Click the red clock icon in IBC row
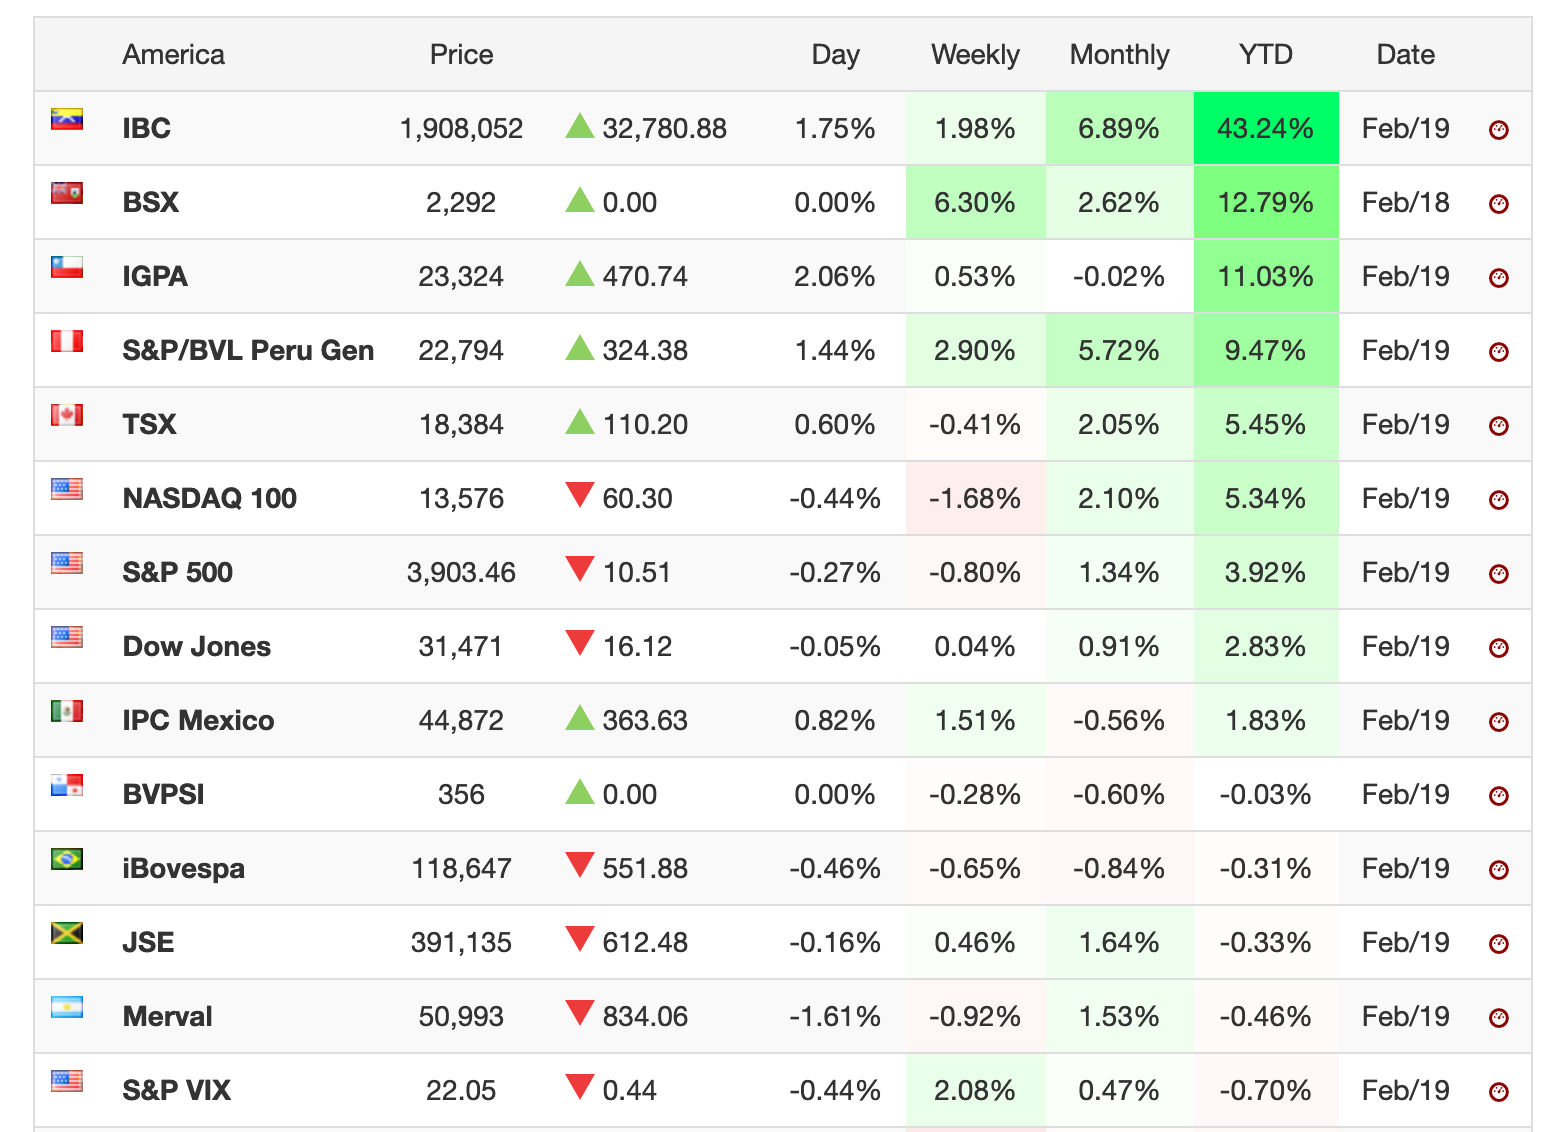The width and height of the screenshot is (1550, 1132). (x=1498, y=130)
